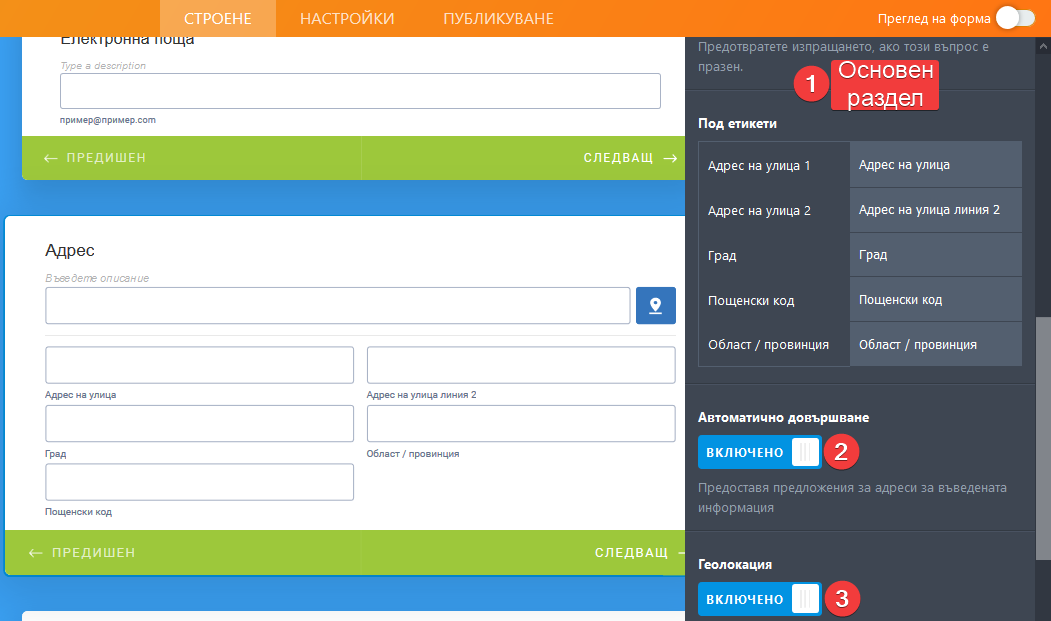The height and width of the screenshot is (621, 1051).
Task: Click input above Адрес на улица label
Action: tap(199, 365)
